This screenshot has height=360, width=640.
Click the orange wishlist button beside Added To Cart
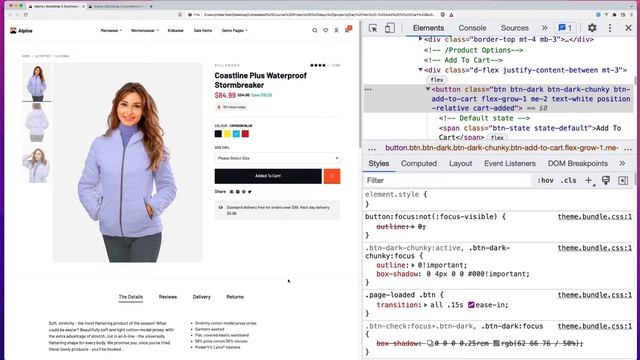[332, 176]
